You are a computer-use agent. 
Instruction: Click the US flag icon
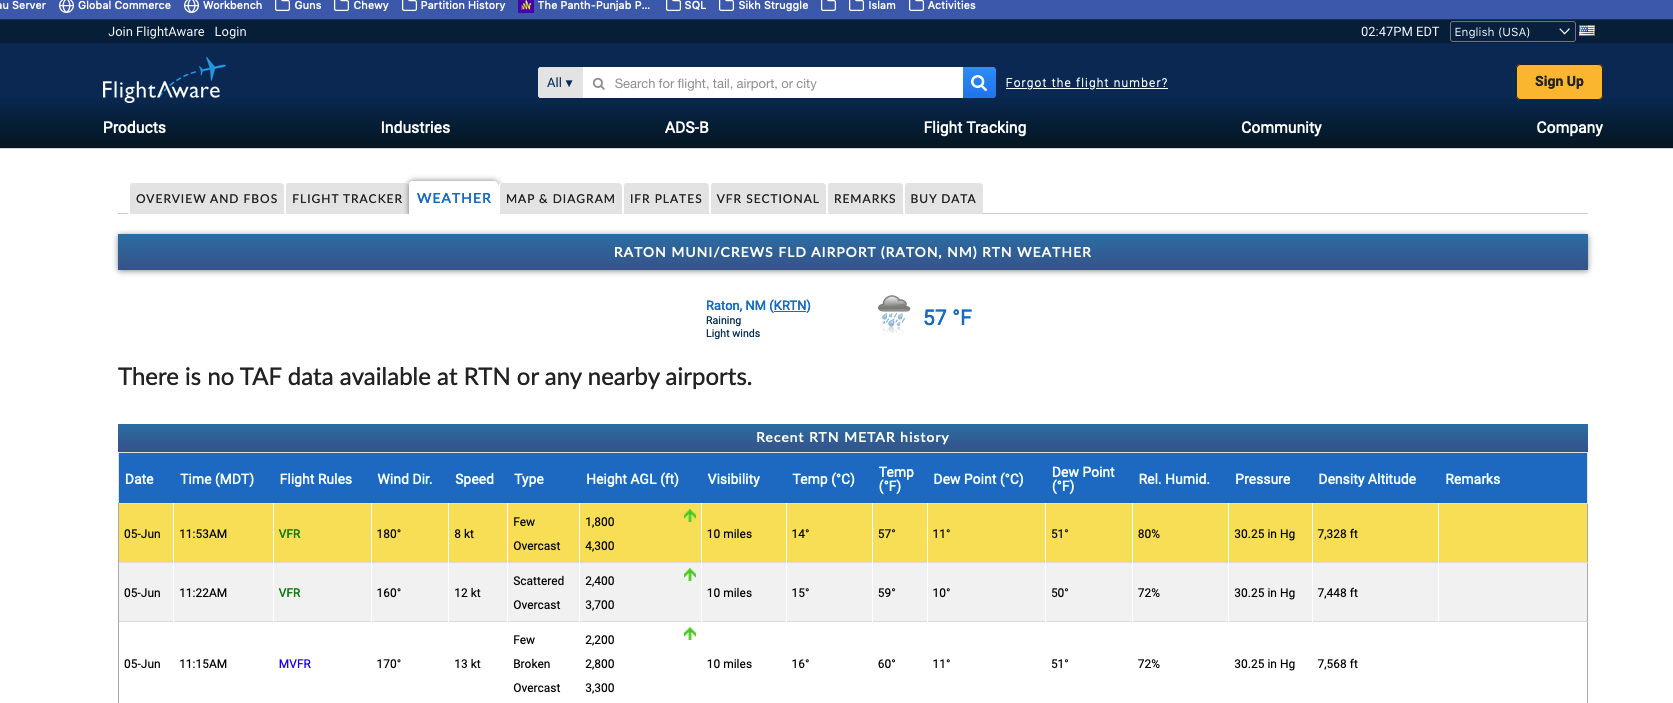coord(1587,31)
